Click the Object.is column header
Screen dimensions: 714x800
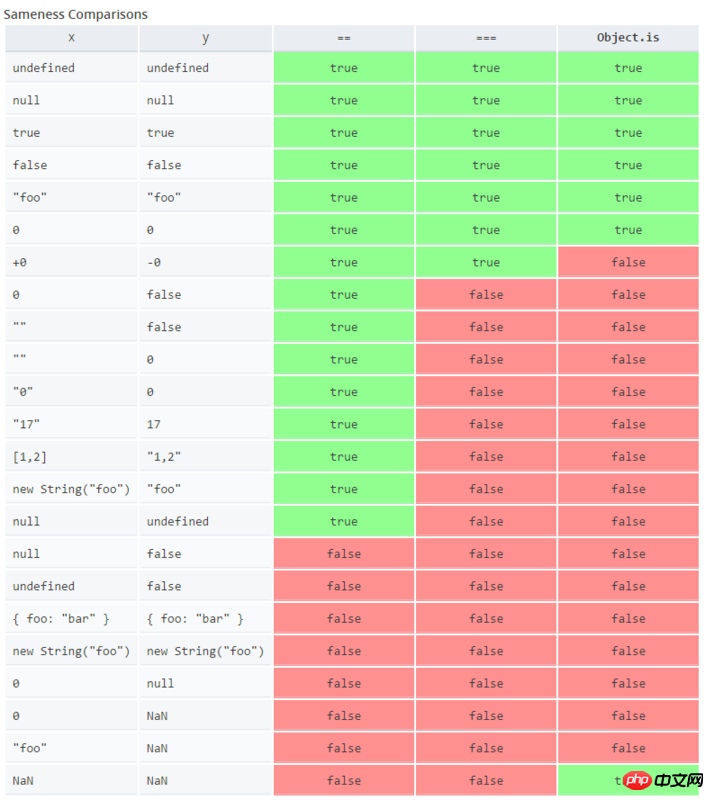[628, 38]
